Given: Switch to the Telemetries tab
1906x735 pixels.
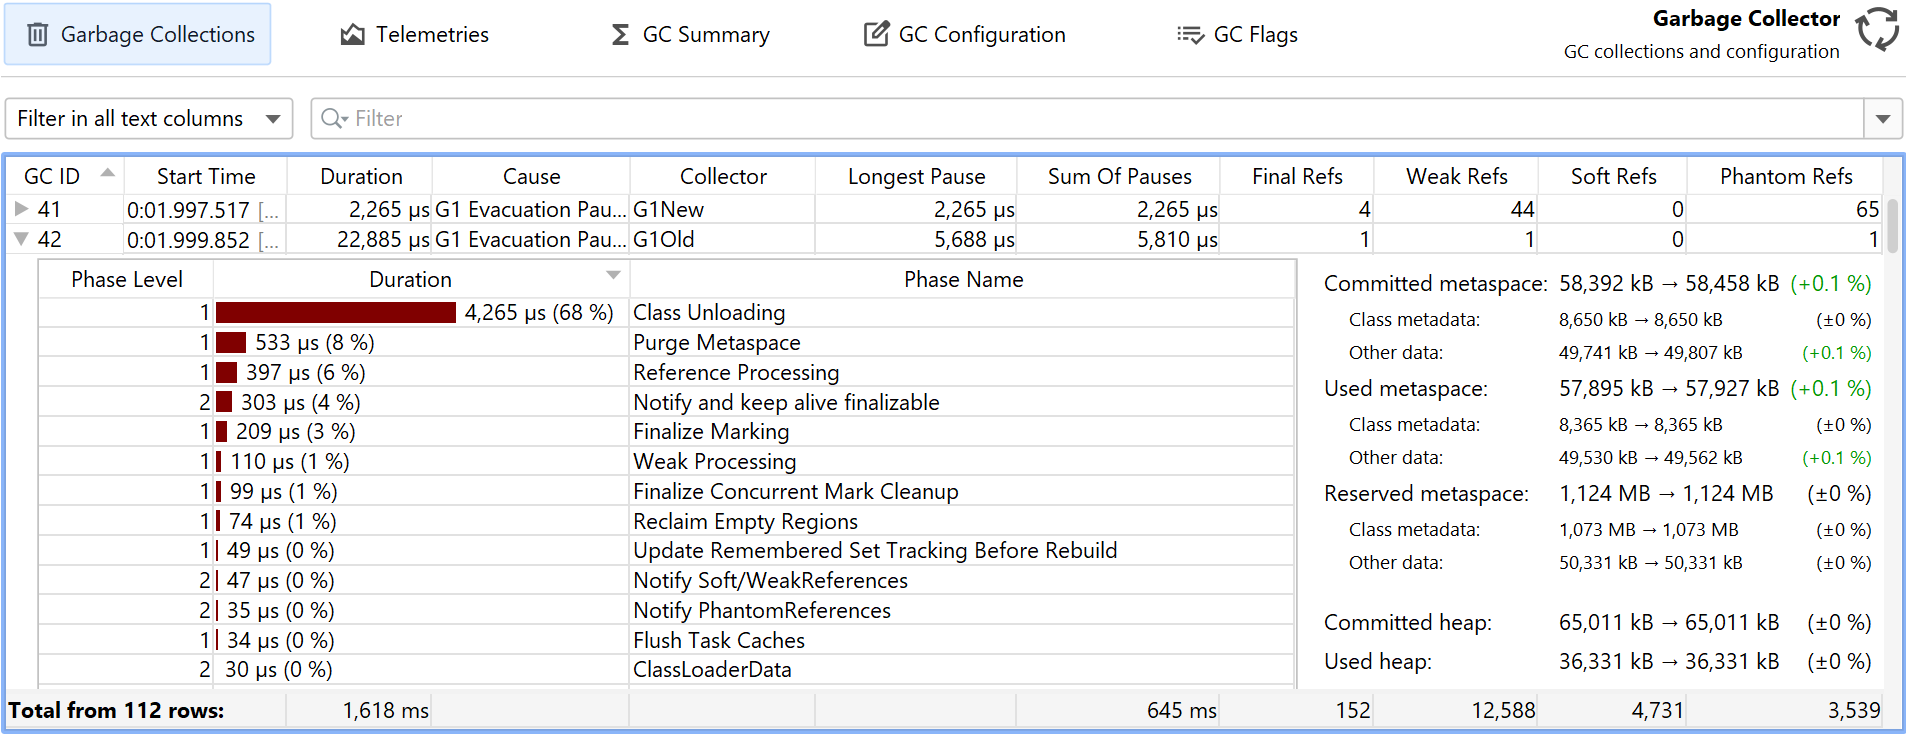Looking at the screenshot, I should pyautogui.click(x=414, y=35).
